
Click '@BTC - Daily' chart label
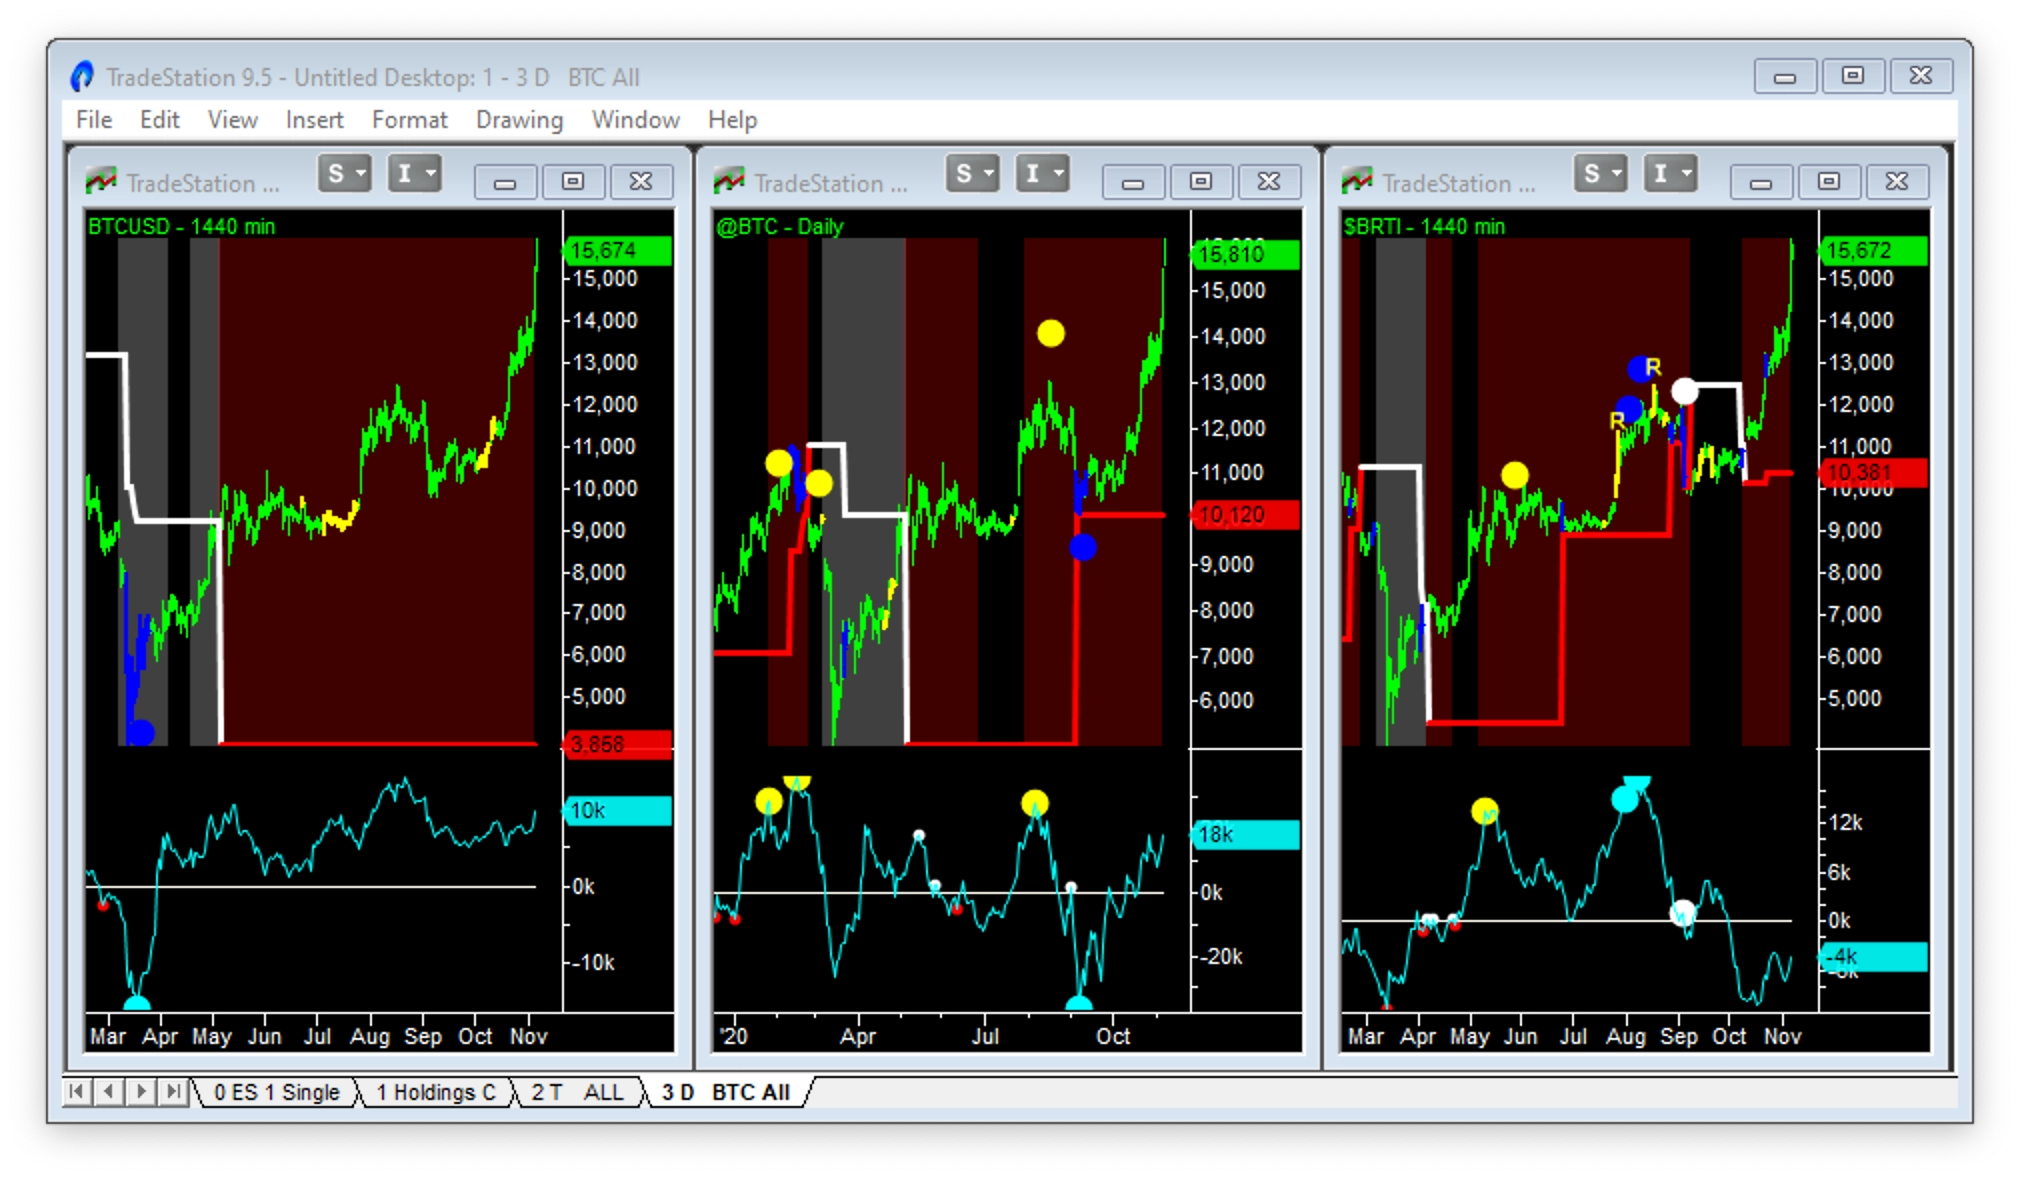(780, 227)
